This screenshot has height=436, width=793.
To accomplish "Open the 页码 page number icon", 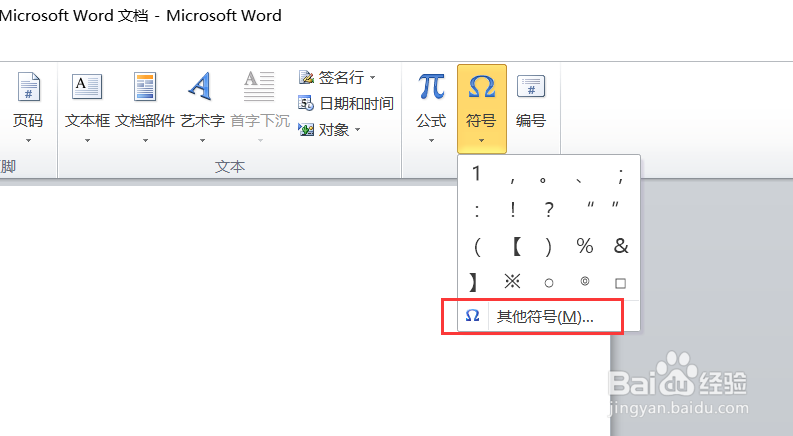I will point(29,86).
